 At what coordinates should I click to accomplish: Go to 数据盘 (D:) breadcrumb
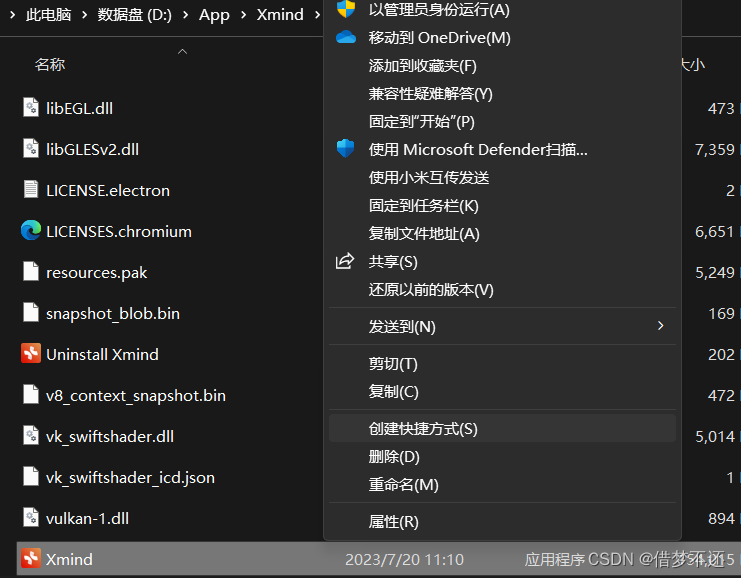click(x=134, y=15)
